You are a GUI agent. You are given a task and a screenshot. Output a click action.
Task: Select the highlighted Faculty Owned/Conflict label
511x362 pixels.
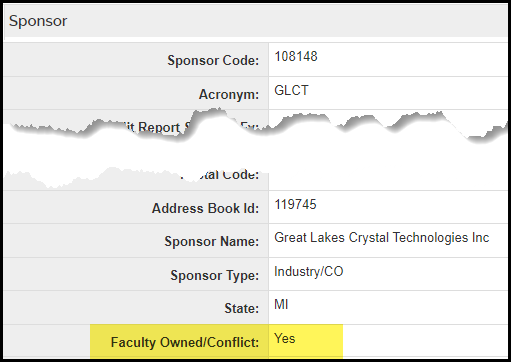click(185, 342)
